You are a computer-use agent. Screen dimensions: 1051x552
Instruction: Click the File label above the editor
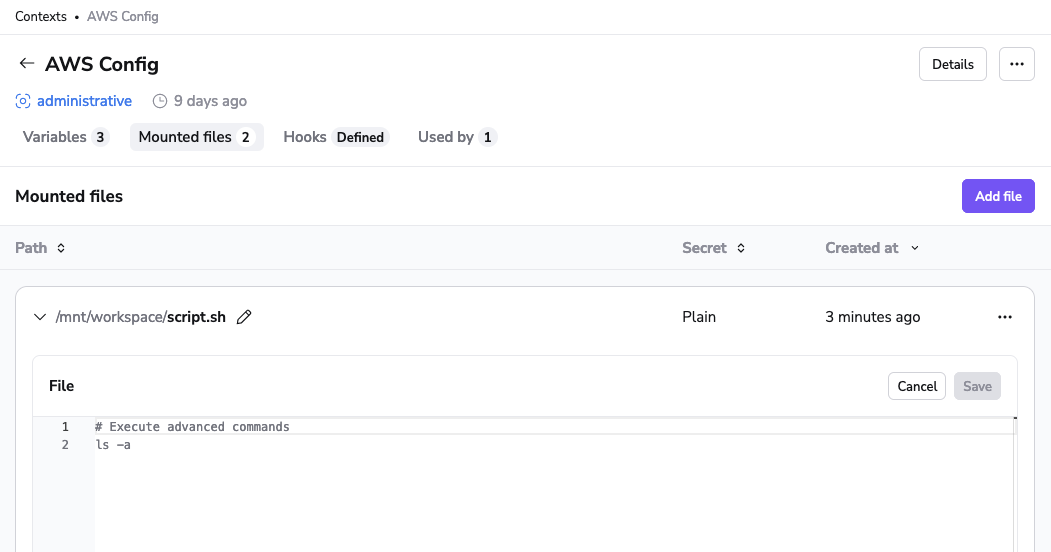62,386
